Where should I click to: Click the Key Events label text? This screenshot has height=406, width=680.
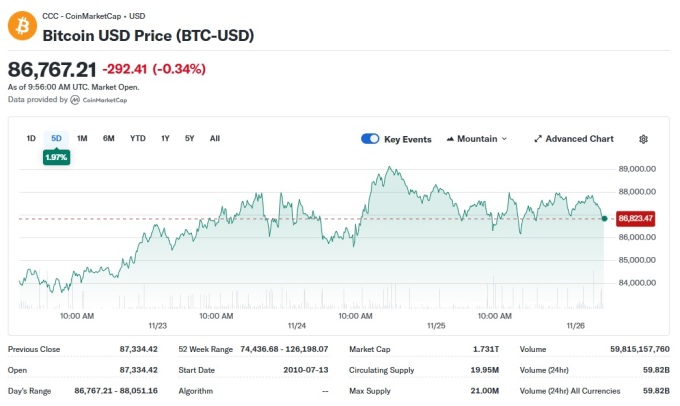click(x=408, y=139)
